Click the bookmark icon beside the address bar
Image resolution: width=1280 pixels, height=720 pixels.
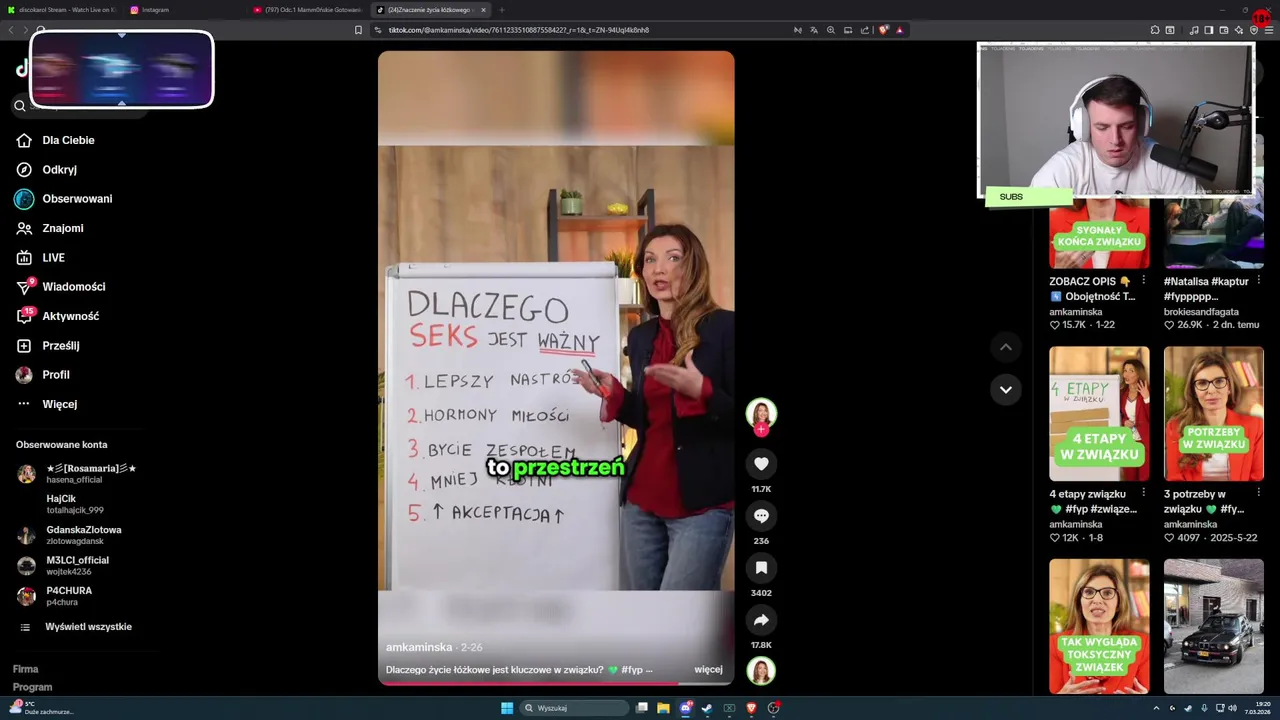(359, 30)
